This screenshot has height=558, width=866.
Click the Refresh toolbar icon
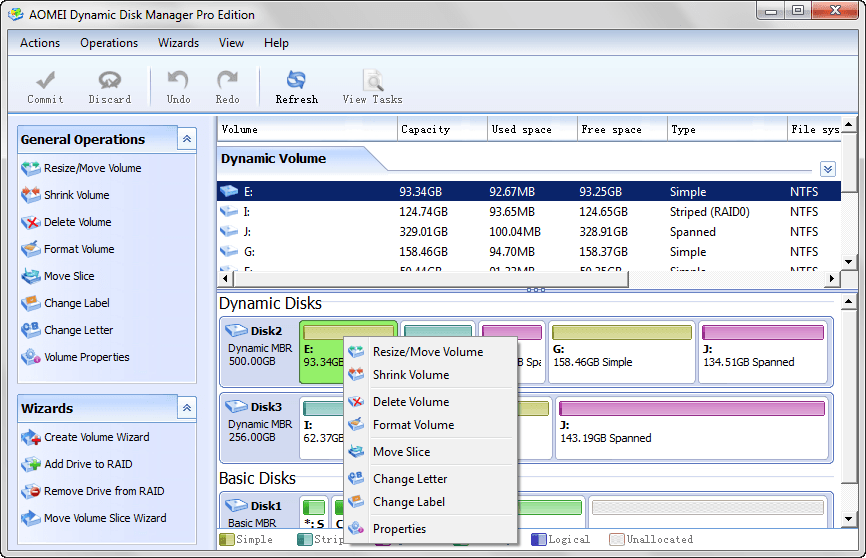tap(296, 81)
